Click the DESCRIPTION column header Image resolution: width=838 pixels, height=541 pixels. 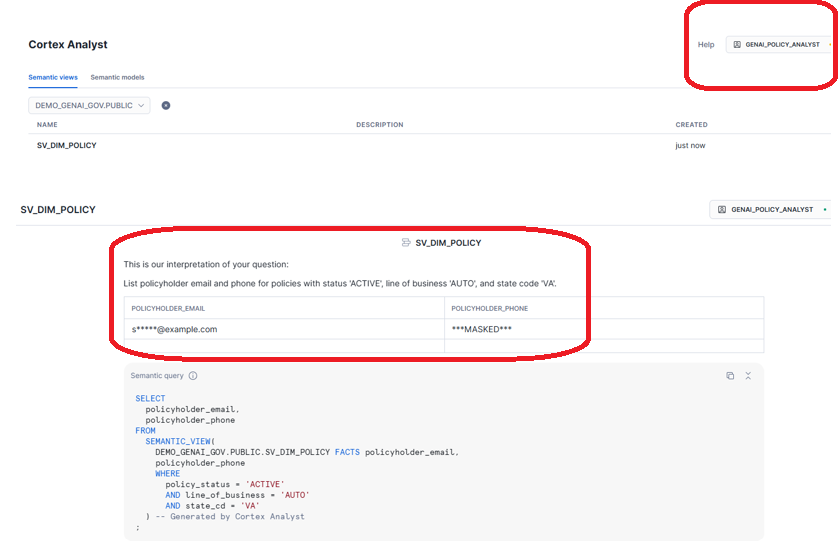379,125
